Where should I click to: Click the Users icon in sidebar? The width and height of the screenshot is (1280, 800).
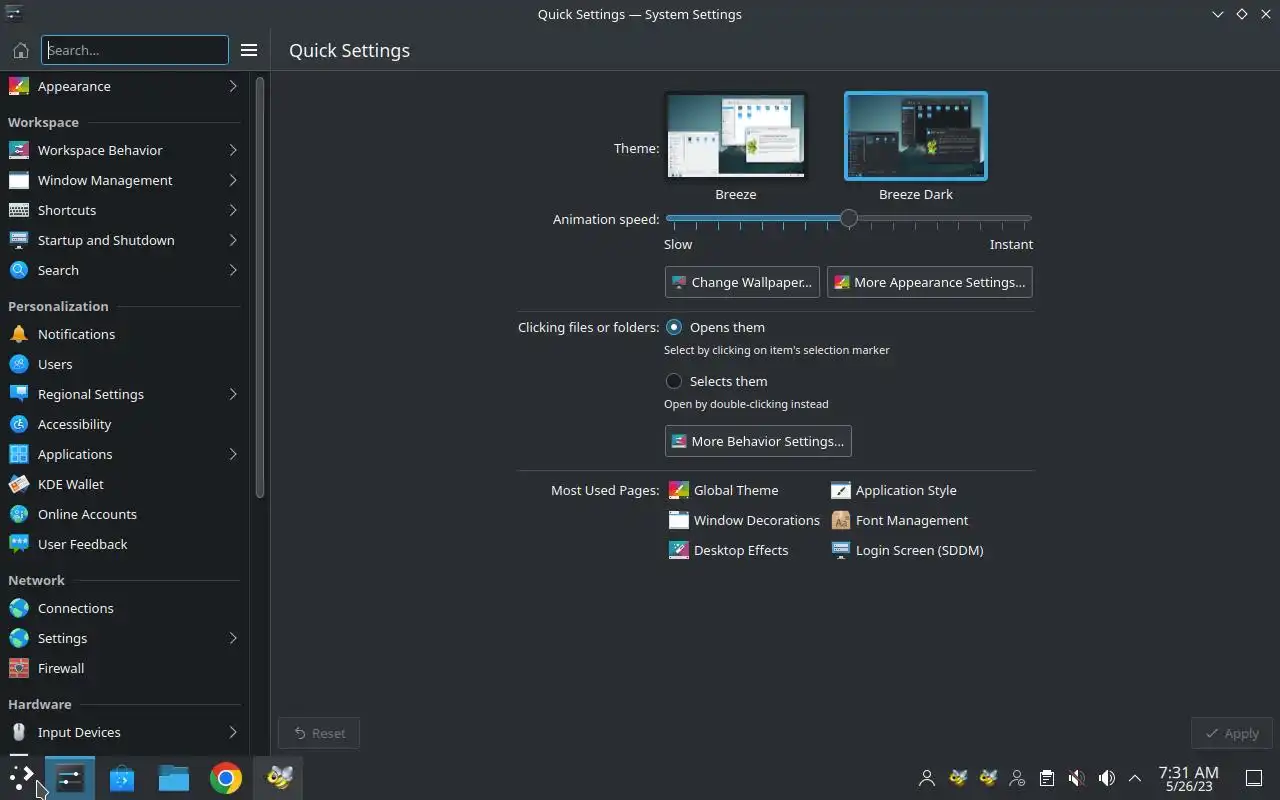(18, 364)
